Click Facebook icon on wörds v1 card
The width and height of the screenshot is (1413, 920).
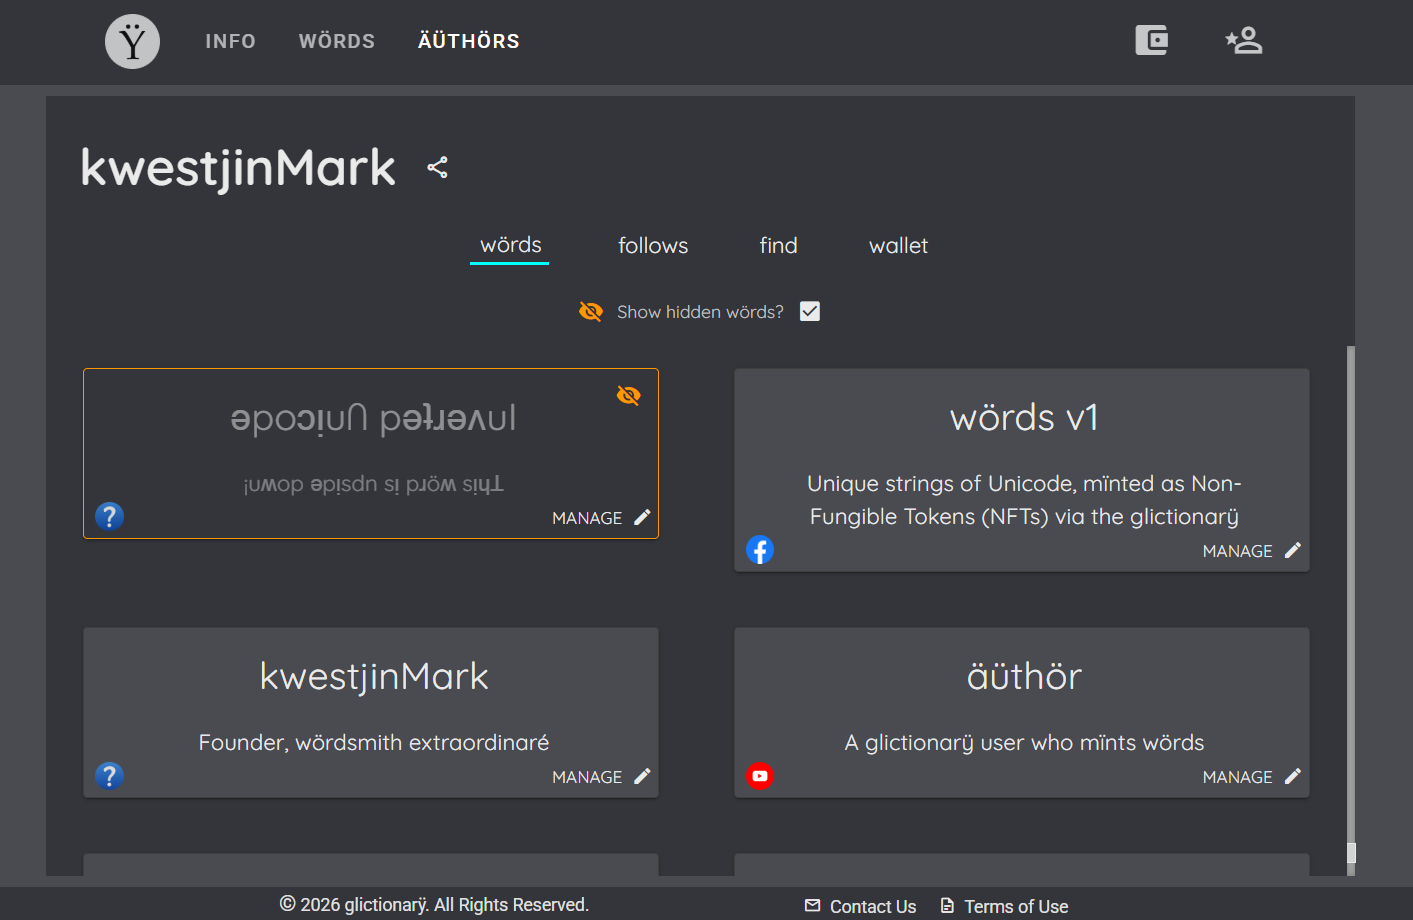click(760, 550)
